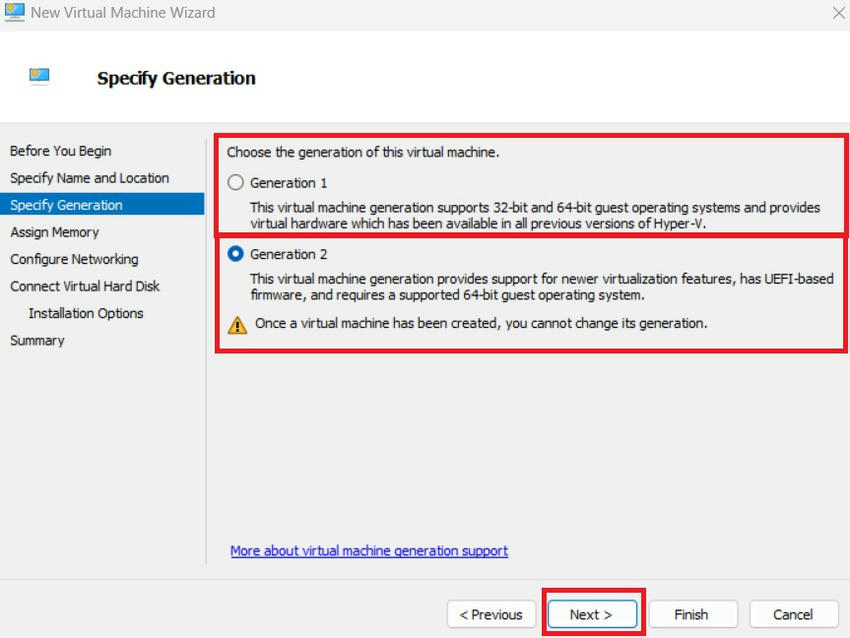Click the wizard icon in the title bar
850x638 pixels.
click(x=14, y=13)
